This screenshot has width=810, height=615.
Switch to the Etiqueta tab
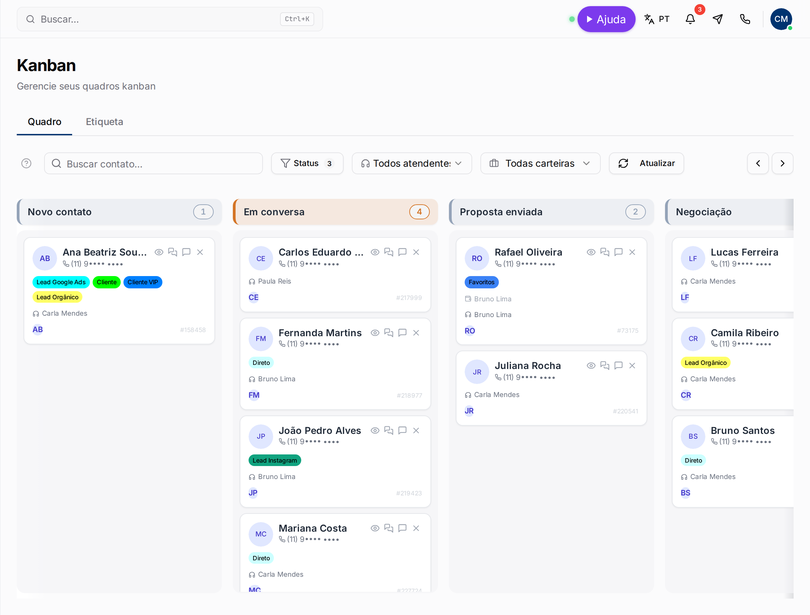[x=104, y=122]
